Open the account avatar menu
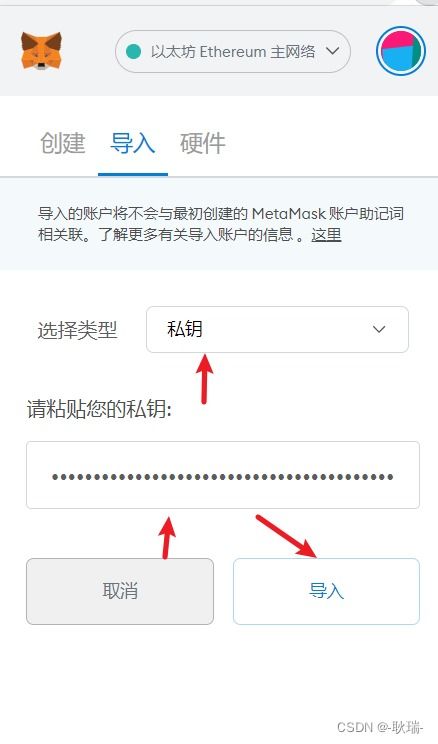This screenshot has width=438, height=744. (401, 51)
